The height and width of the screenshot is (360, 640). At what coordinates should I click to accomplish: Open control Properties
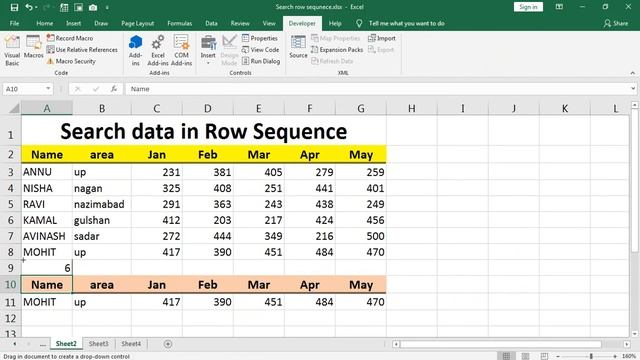click(x=260, y=38)
